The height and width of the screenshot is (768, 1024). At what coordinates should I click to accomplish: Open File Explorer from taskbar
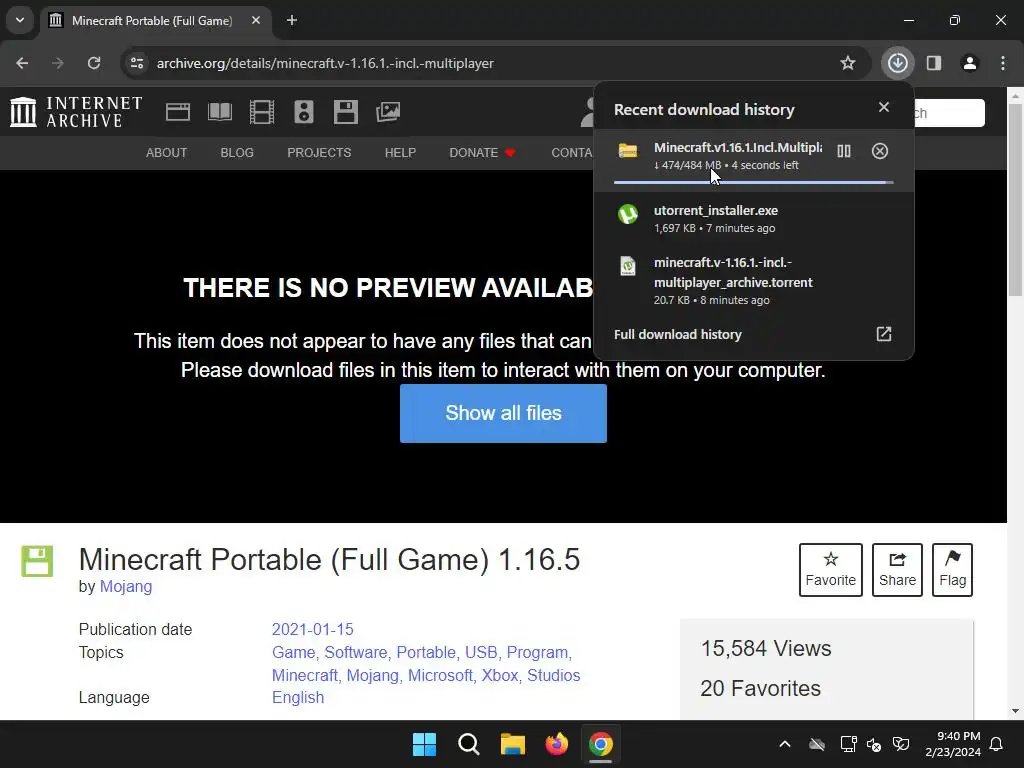tap(513, 744)
